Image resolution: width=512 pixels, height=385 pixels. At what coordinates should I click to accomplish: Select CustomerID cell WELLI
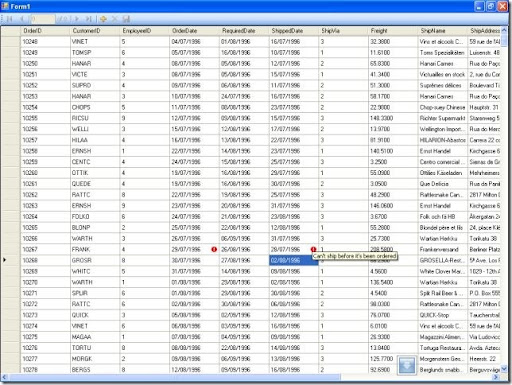(95, 129)
